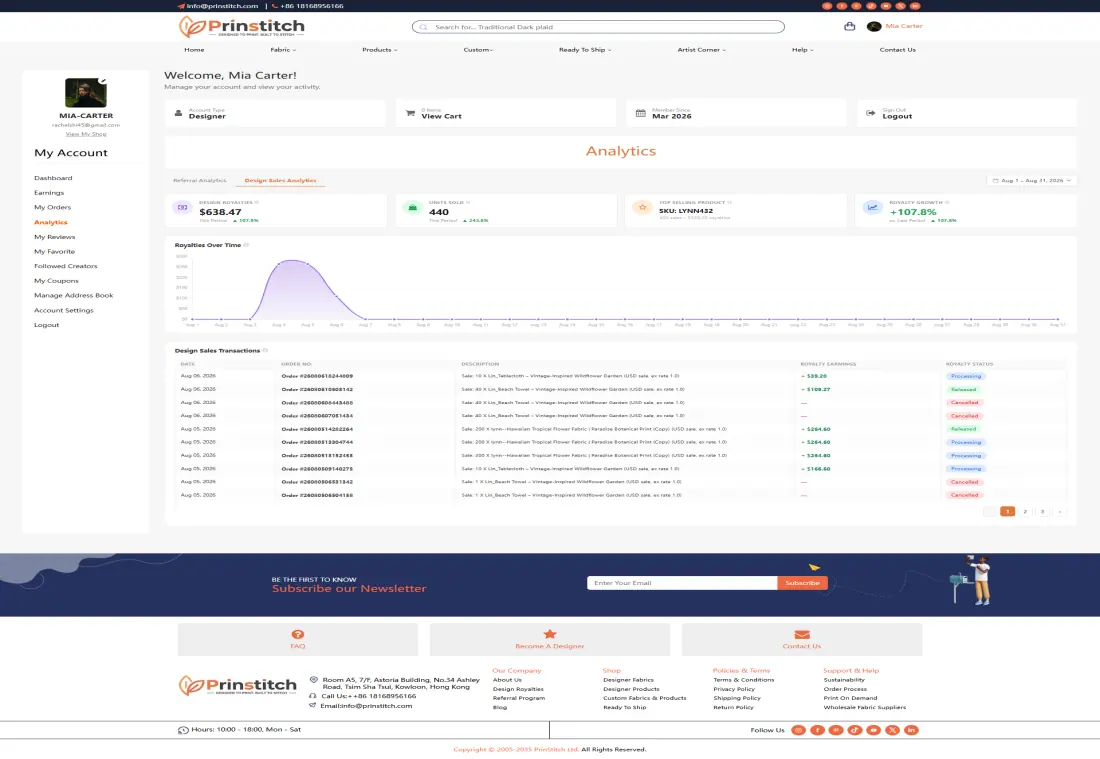Click the TikTok icon in top bar
Screen dimensions: 1100x759
point(871,6)
